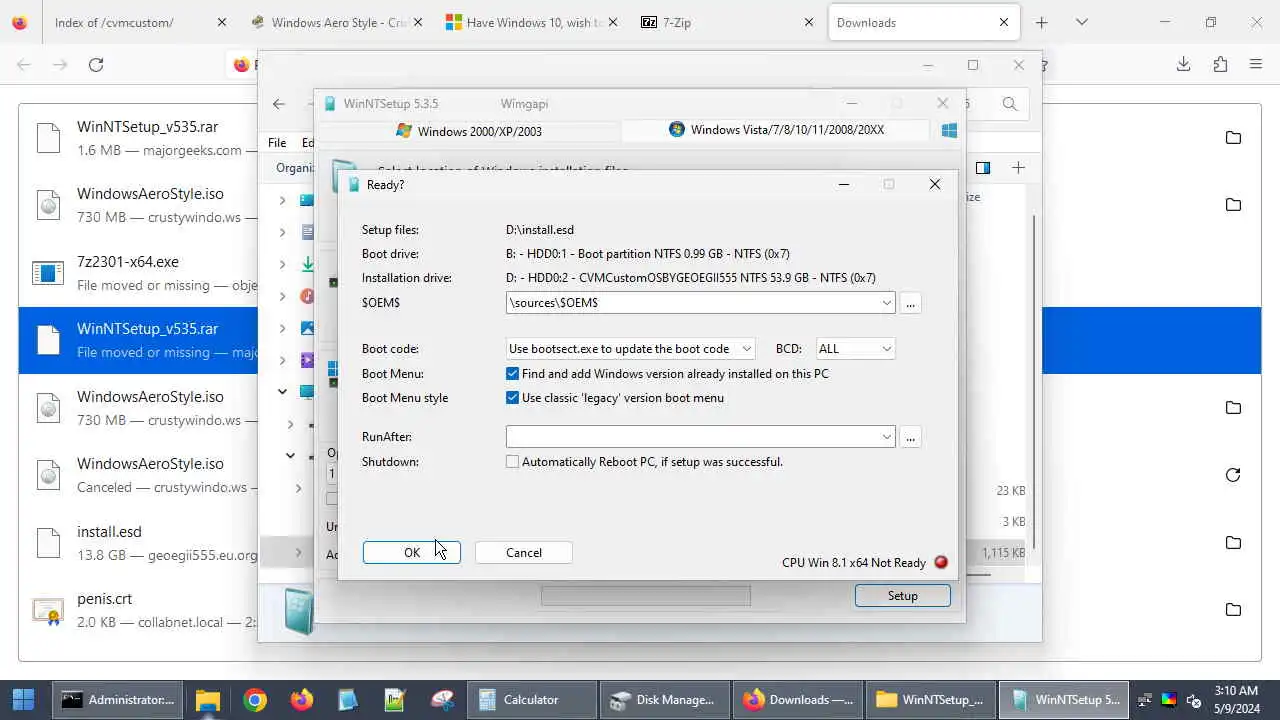Click Cancel in the Ready? dialog
Screen dimensions: 1280x720
click(x=524, y=553)
